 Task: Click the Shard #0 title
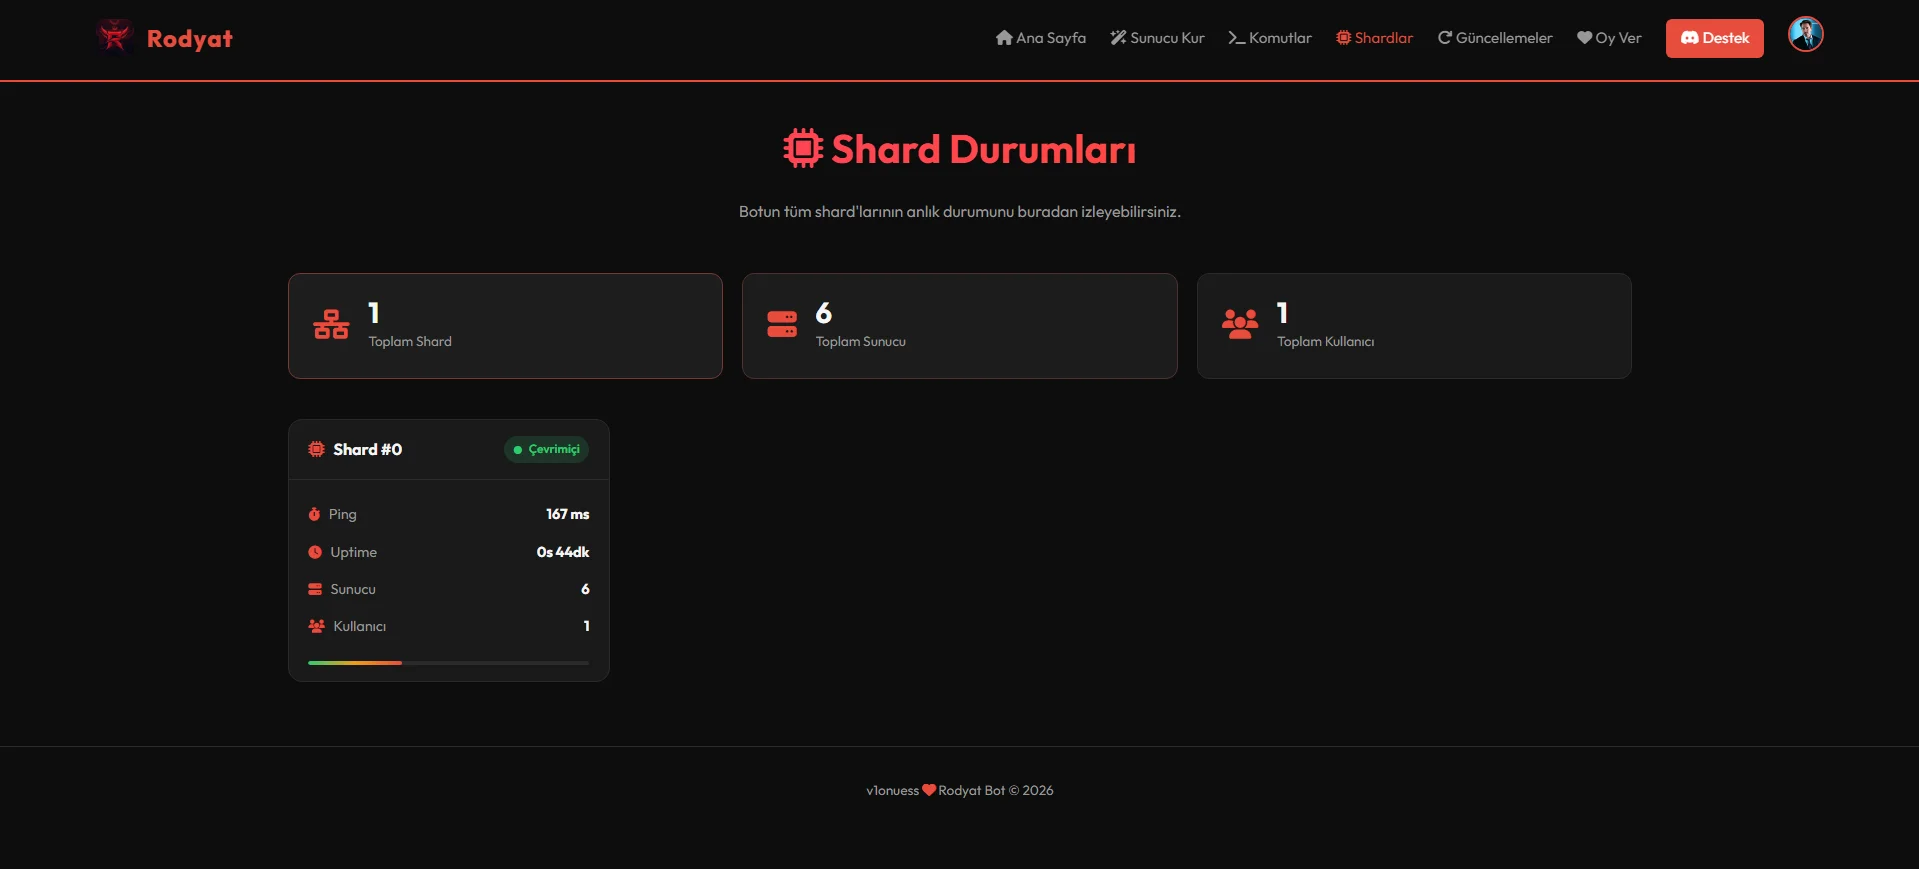367,449
